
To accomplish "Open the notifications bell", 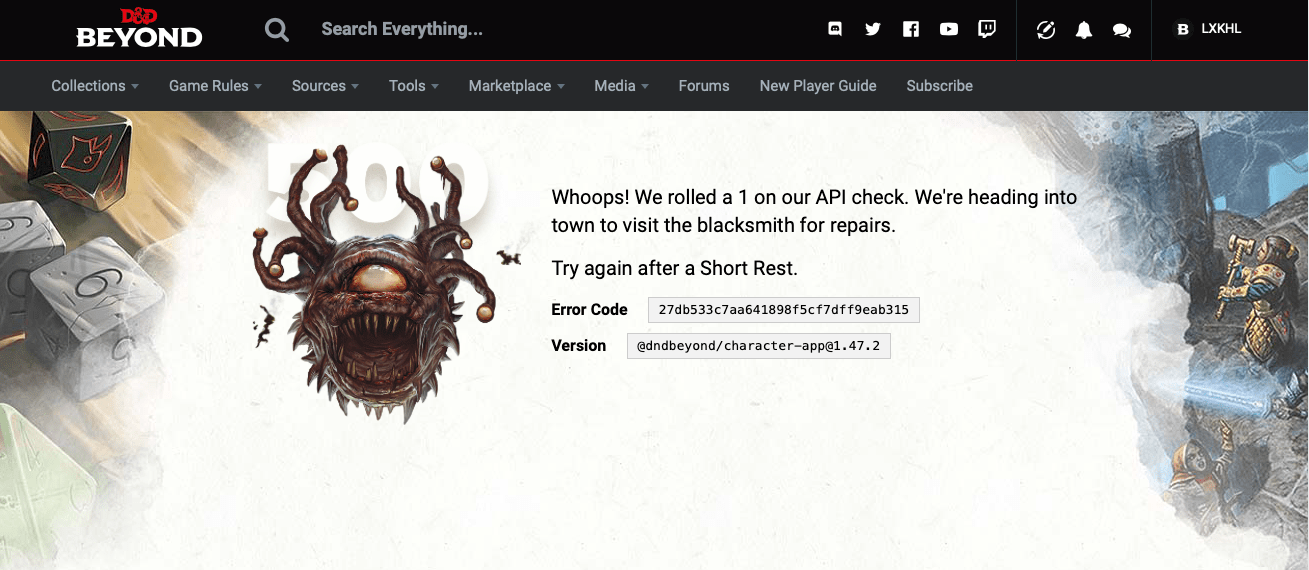I will point(1084,30).
